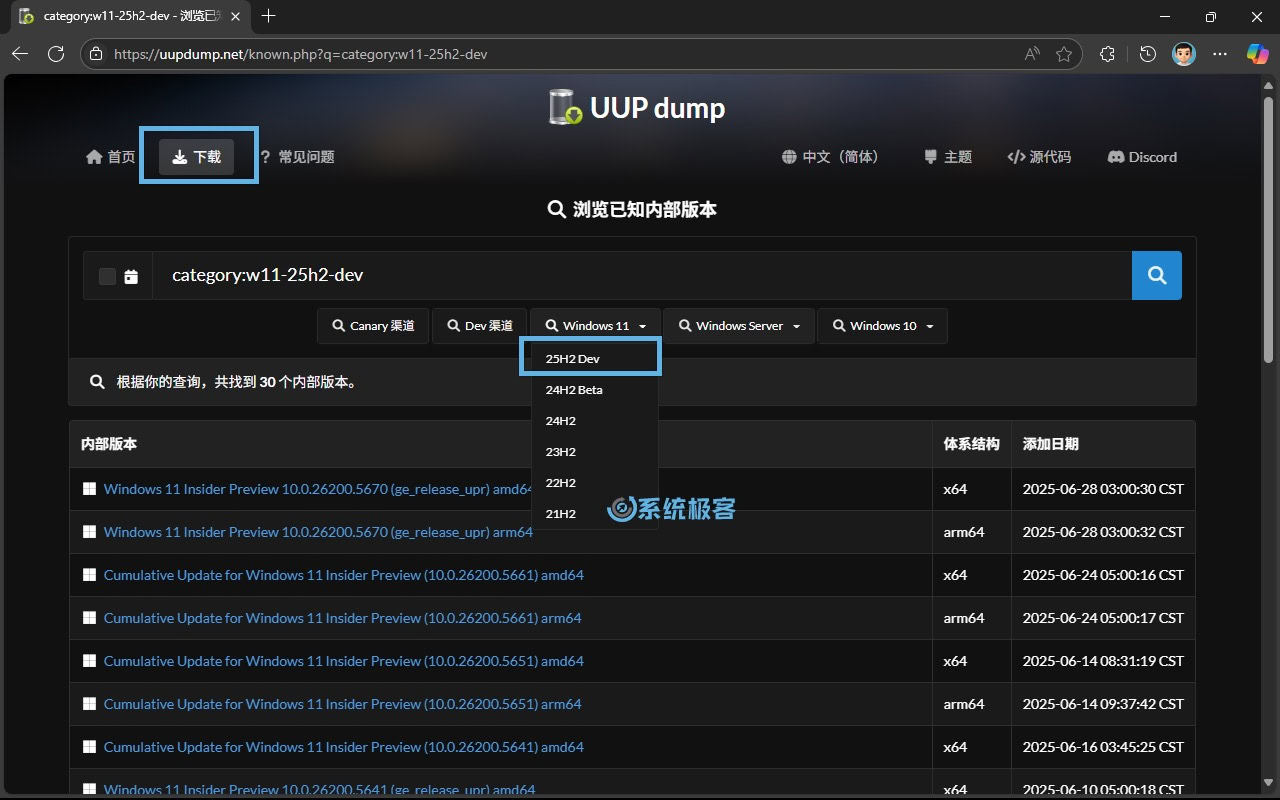The width and height of the screenshot is (1280, 800).
Task: Click the calendar icon in search box
Action: [131, 276]
